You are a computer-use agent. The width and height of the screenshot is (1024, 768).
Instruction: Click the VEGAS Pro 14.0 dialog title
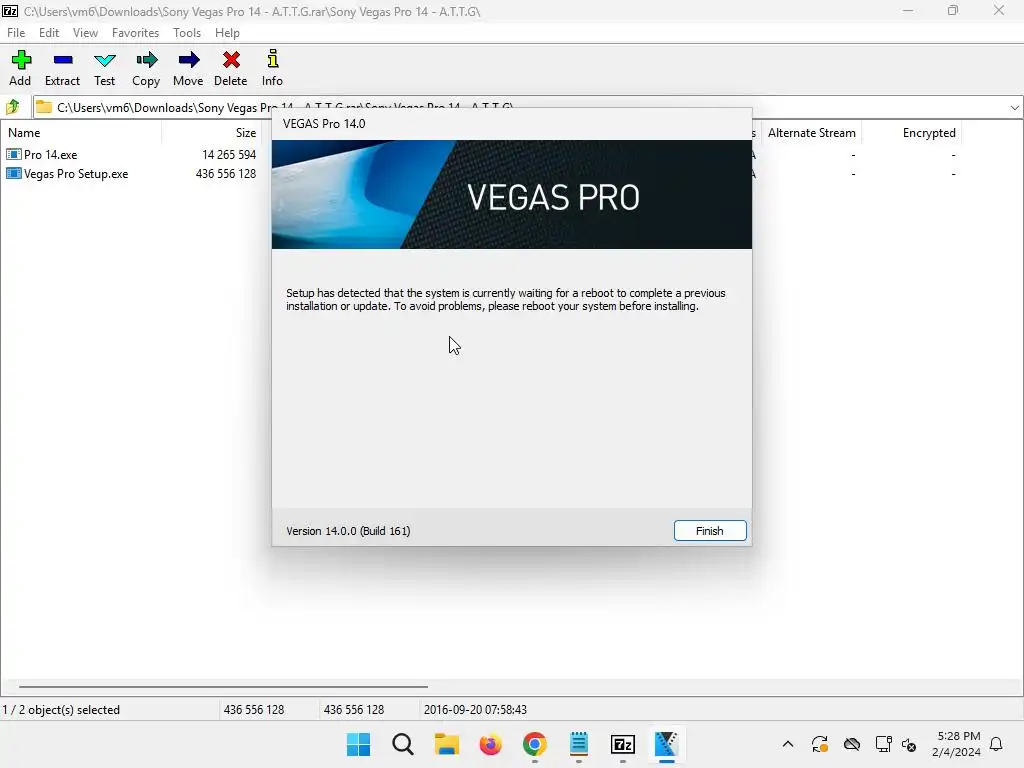click(x=324, y=124)
